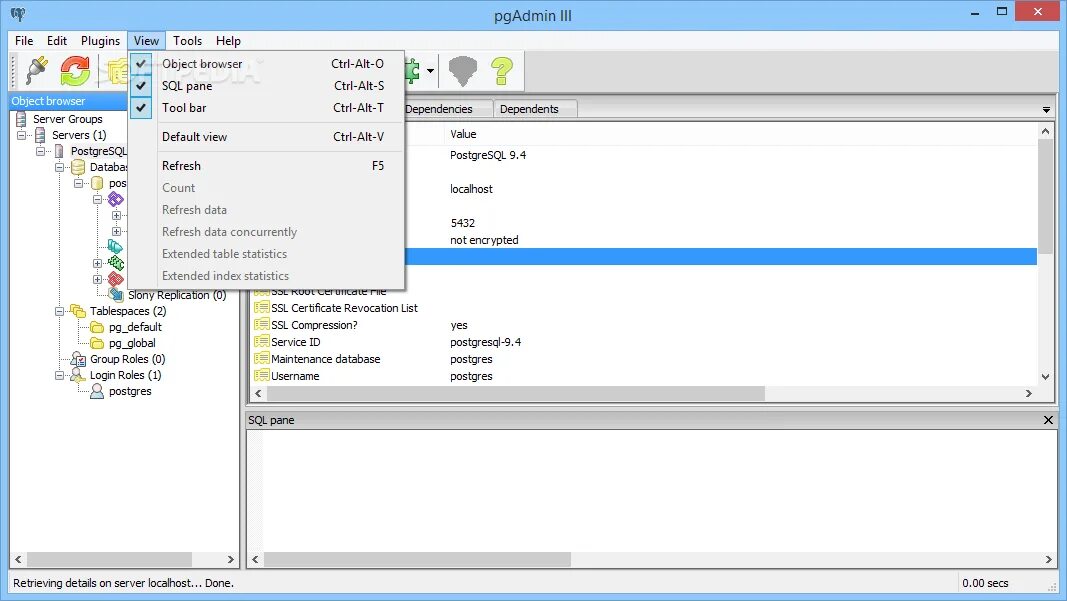The image size is (1067, 601).
Task: Click the Group Roles icon
Action: tap(78, 359)
